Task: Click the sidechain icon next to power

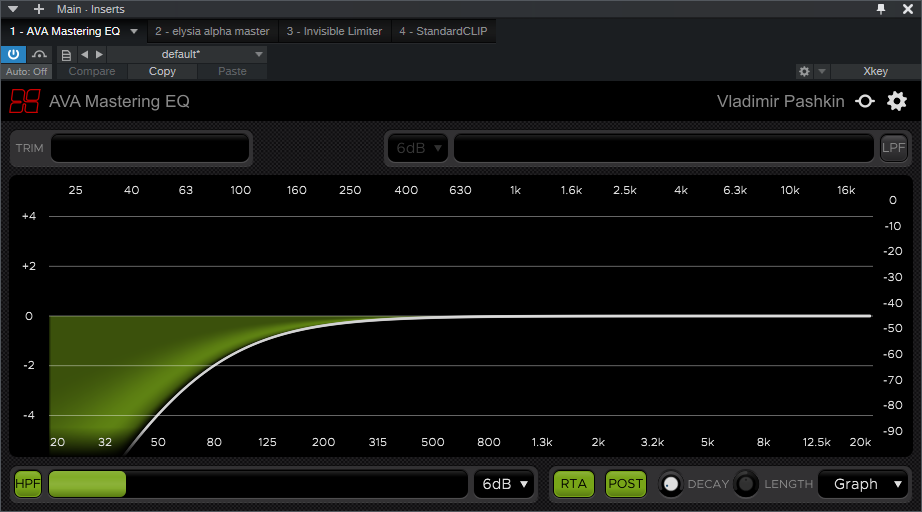Action: point(39,55)
